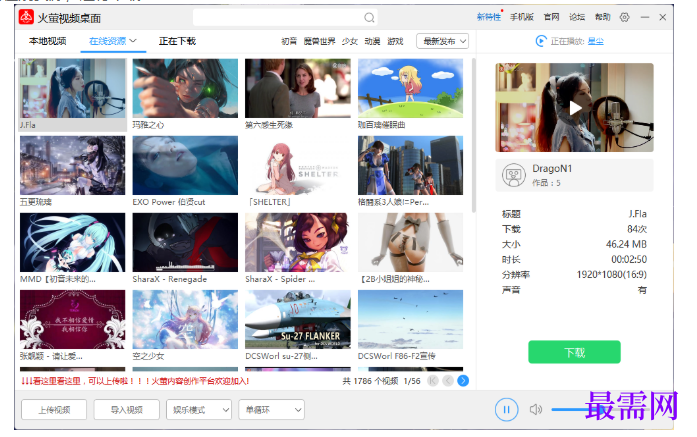The image size is (697, 437).
Task: Open 官网 link
Action: 551,17
